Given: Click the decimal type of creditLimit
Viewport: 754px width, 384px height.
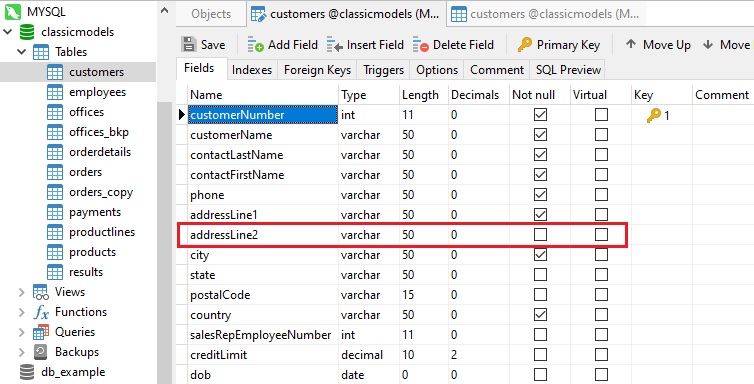Looking at the screenshot, I should 362,355.
